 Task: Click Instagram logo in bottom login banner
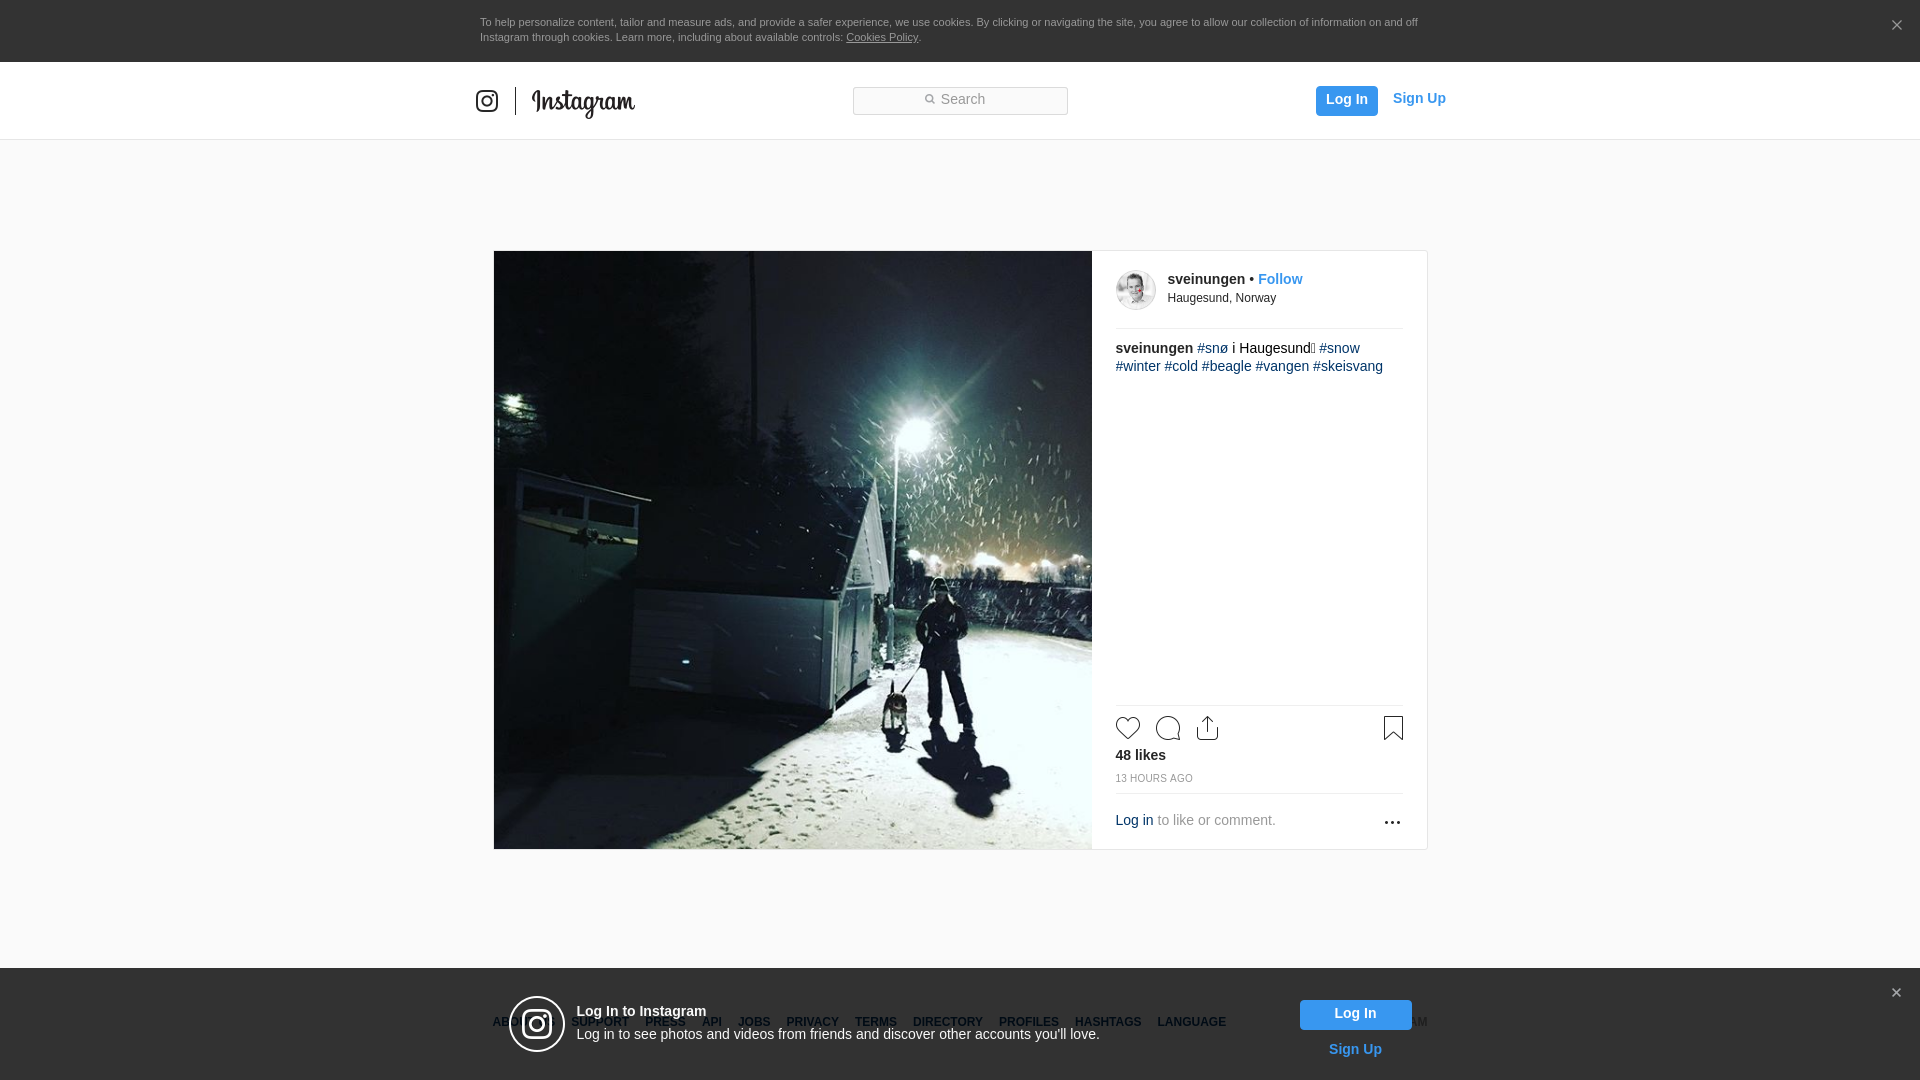click(537, 1024)
